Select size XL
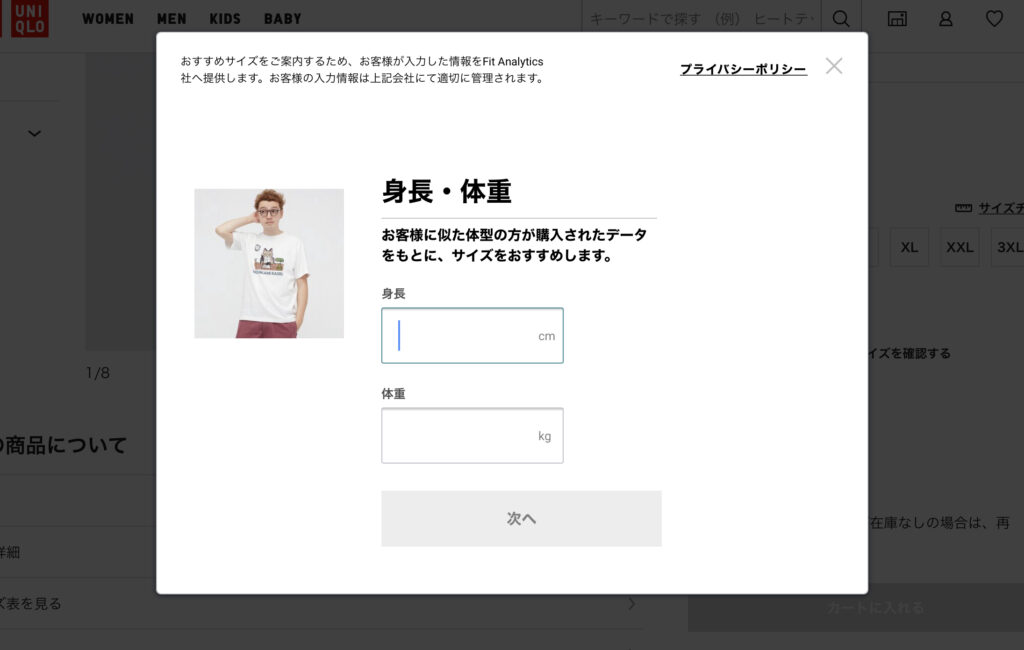 click(x=909, y=247)
